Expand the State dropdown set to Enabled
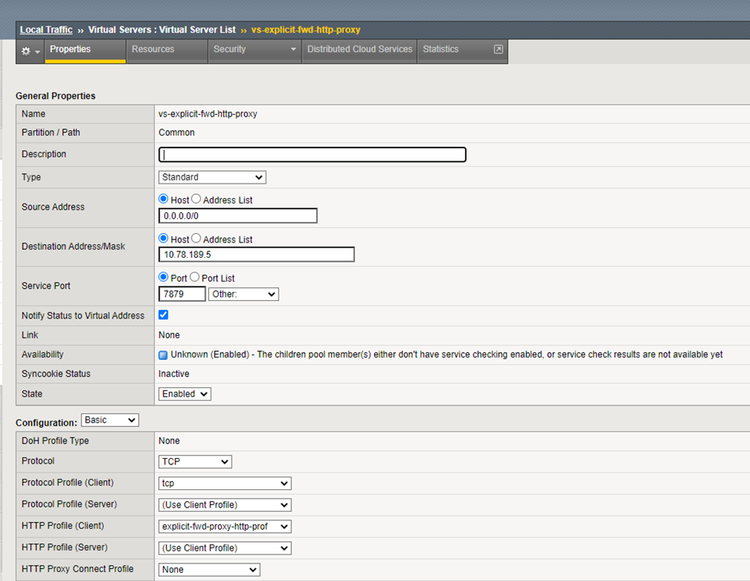 [x=185, y=394]
